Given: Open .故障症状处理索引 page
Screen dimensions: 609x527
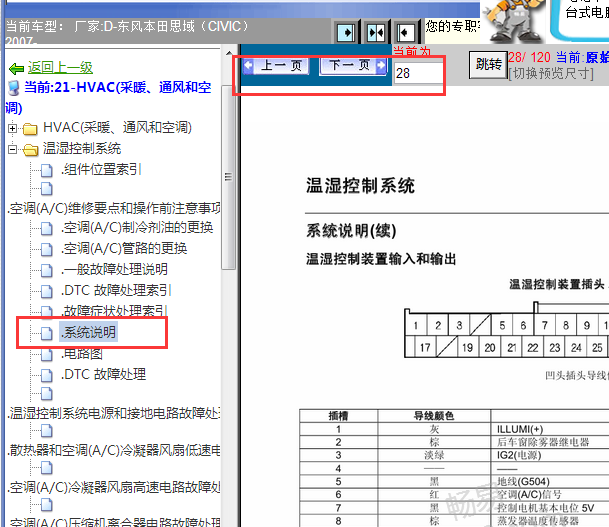Looking at the screenshot, I should tap(114, 311).
